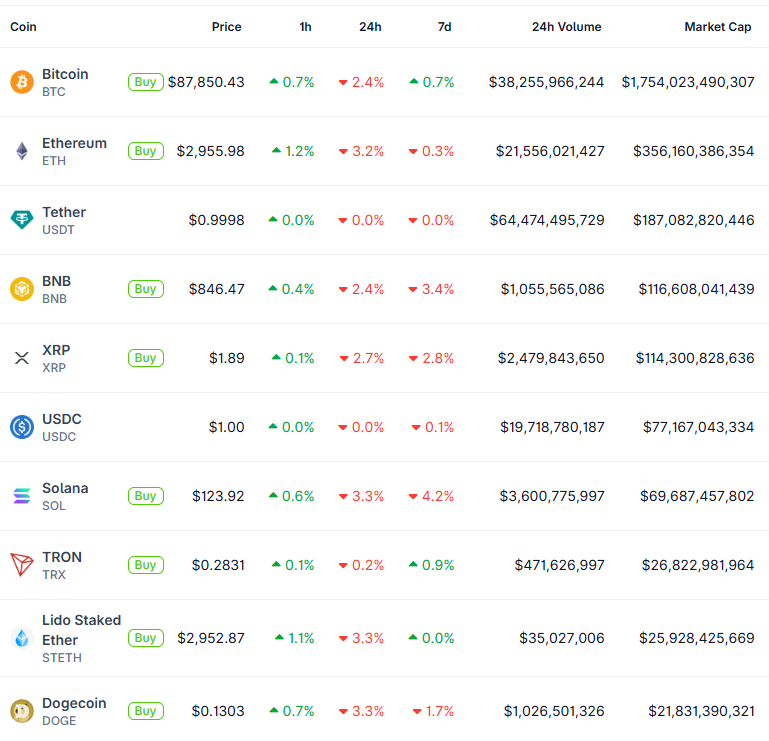Image resolution: width=769 pixels, height=741 pixels.
Task: Click the XRP logo icon
Action: click(x=21, y=358)
